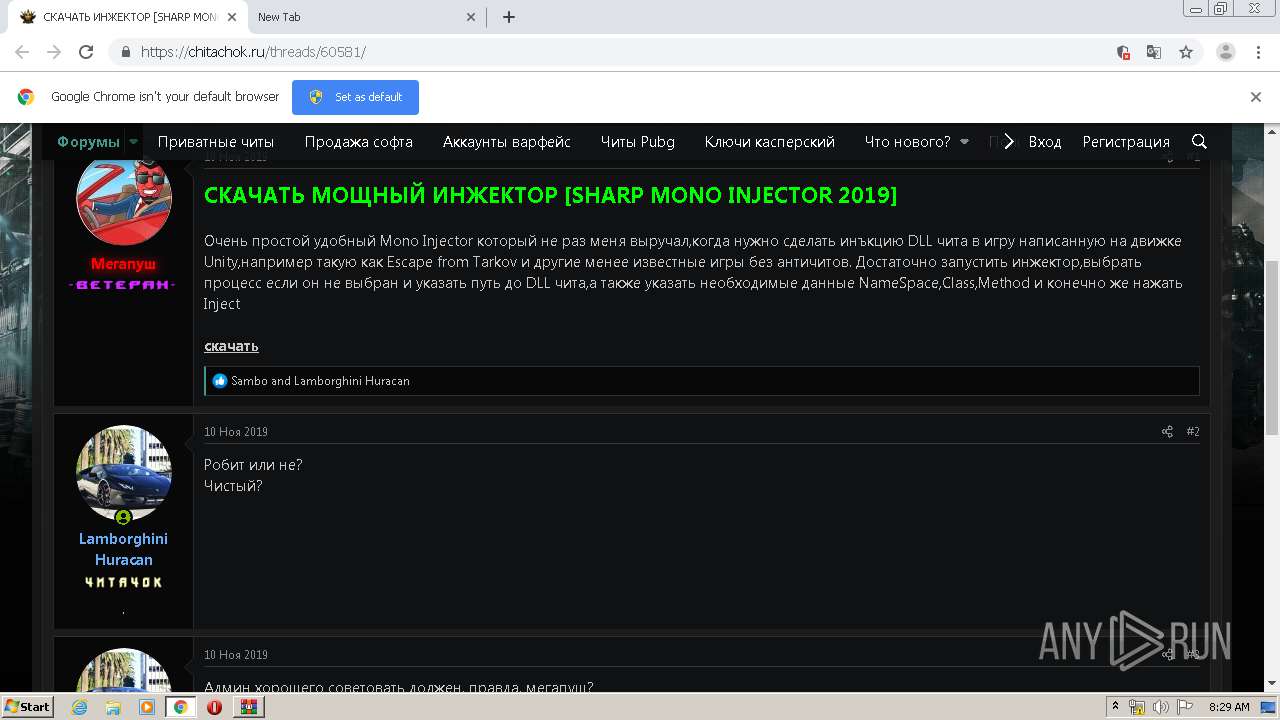Go forward with the browser forward arrow
1280x720 pixels.
pos(54,52)
